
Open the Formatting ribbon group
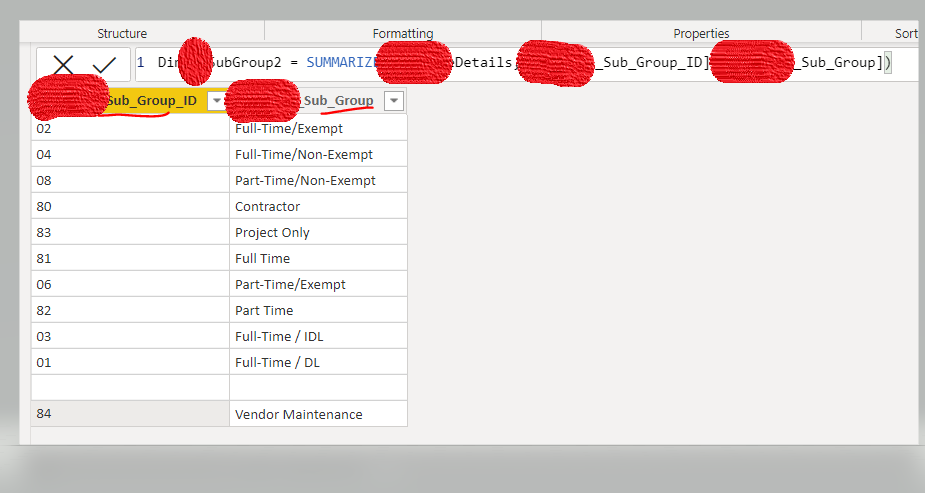(x=403, y=34)
